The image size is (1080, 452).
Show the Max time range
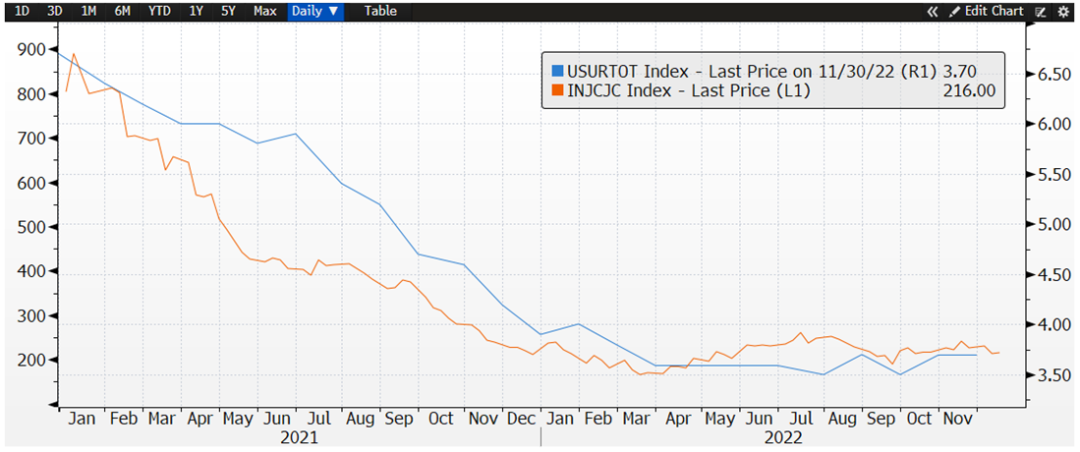pos(265,11)
